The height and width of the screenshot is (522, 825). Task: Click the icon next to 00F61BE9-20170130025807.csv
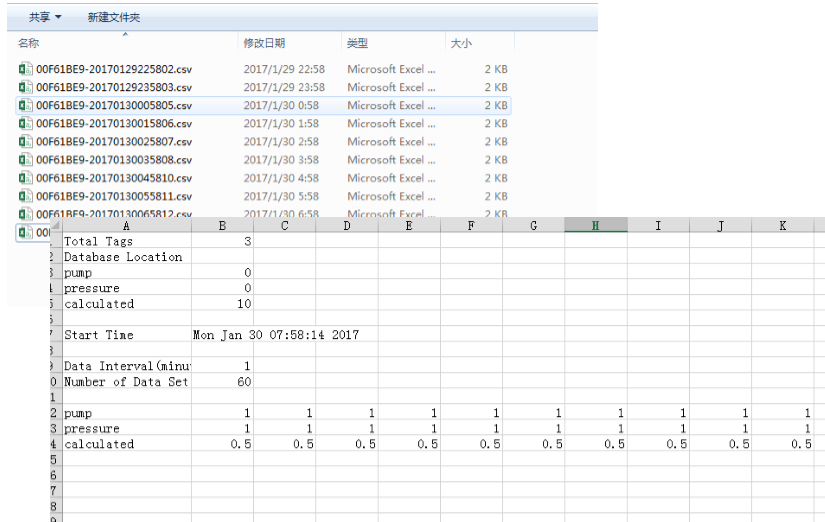[x=26, y=142]
